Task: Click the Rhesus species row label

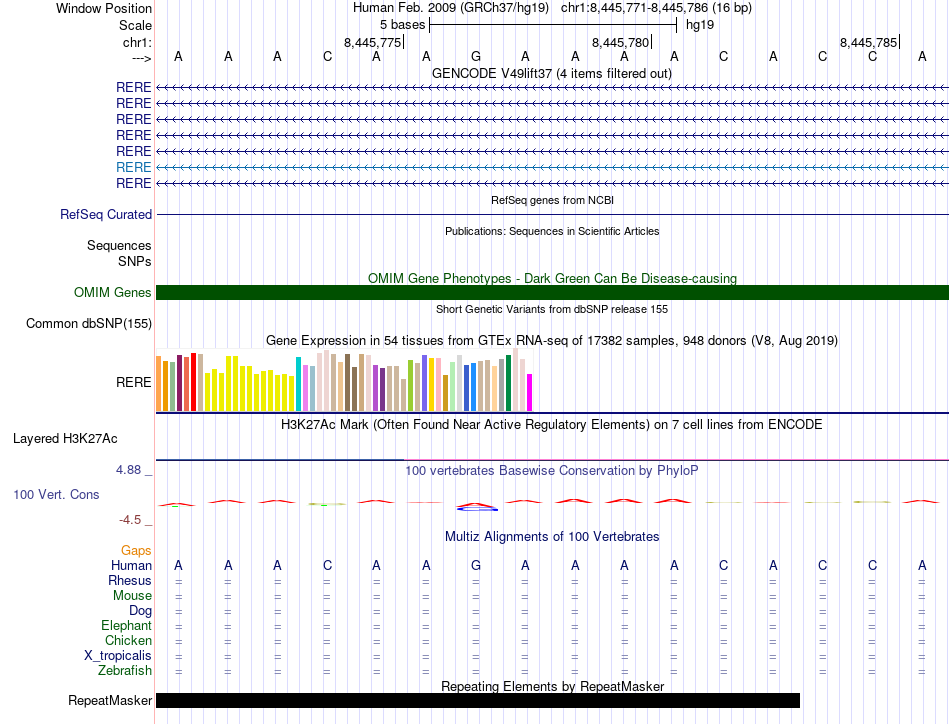Action: pos(130,580)
